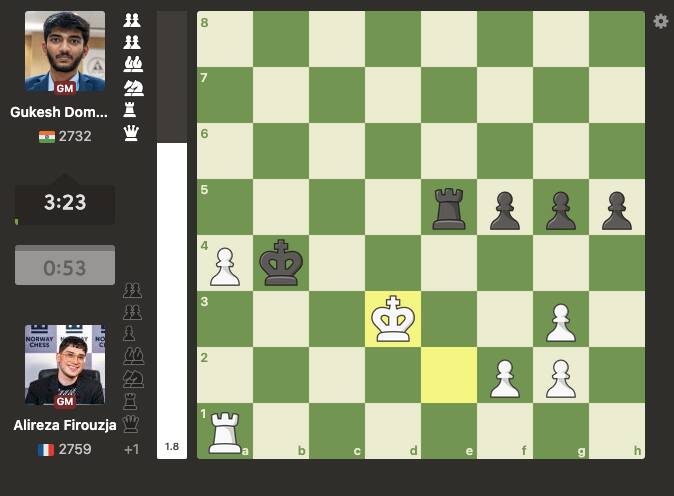Screen dimensions: 674x496
Task: Click Firouzja's topmost captured black pawn pair
Action: pos(132,291)
